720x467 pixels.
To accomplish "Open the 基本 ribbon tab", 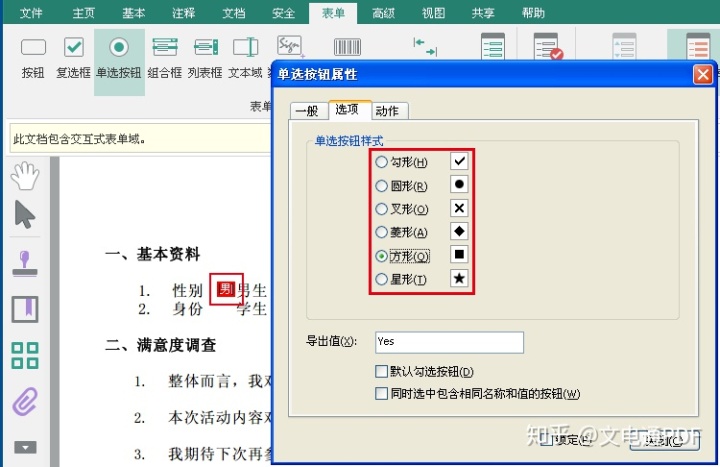I will click(134, 13).
